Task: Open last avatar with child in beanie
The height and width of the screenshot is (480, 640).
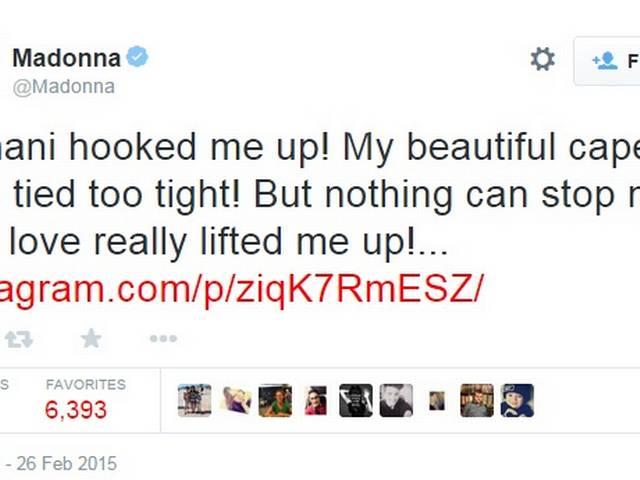Action: tap(517, 400)
